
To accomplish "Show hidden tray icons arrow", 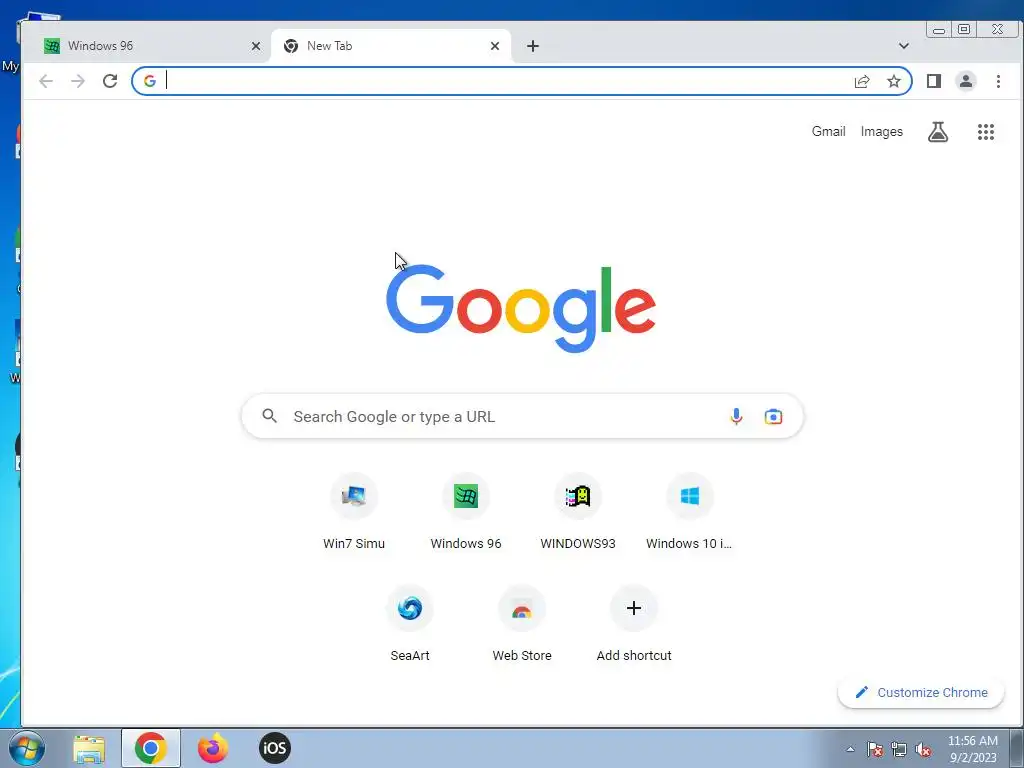I will (850, 749).
